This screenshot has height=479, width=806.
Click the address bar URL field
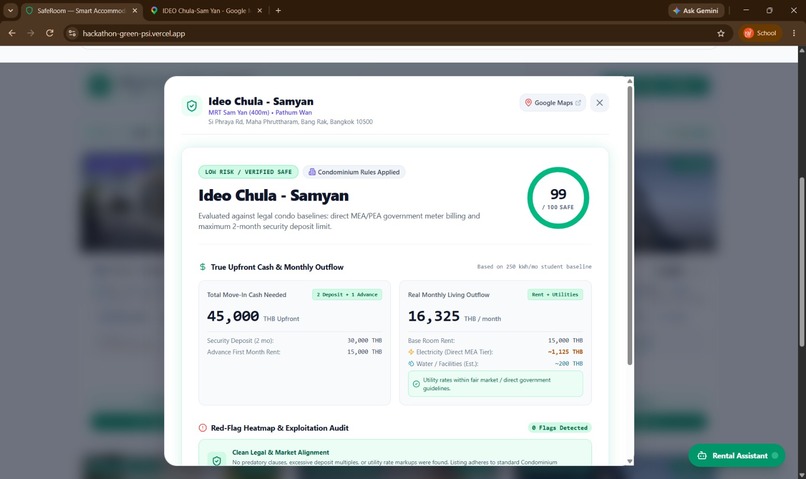point(396,33)
